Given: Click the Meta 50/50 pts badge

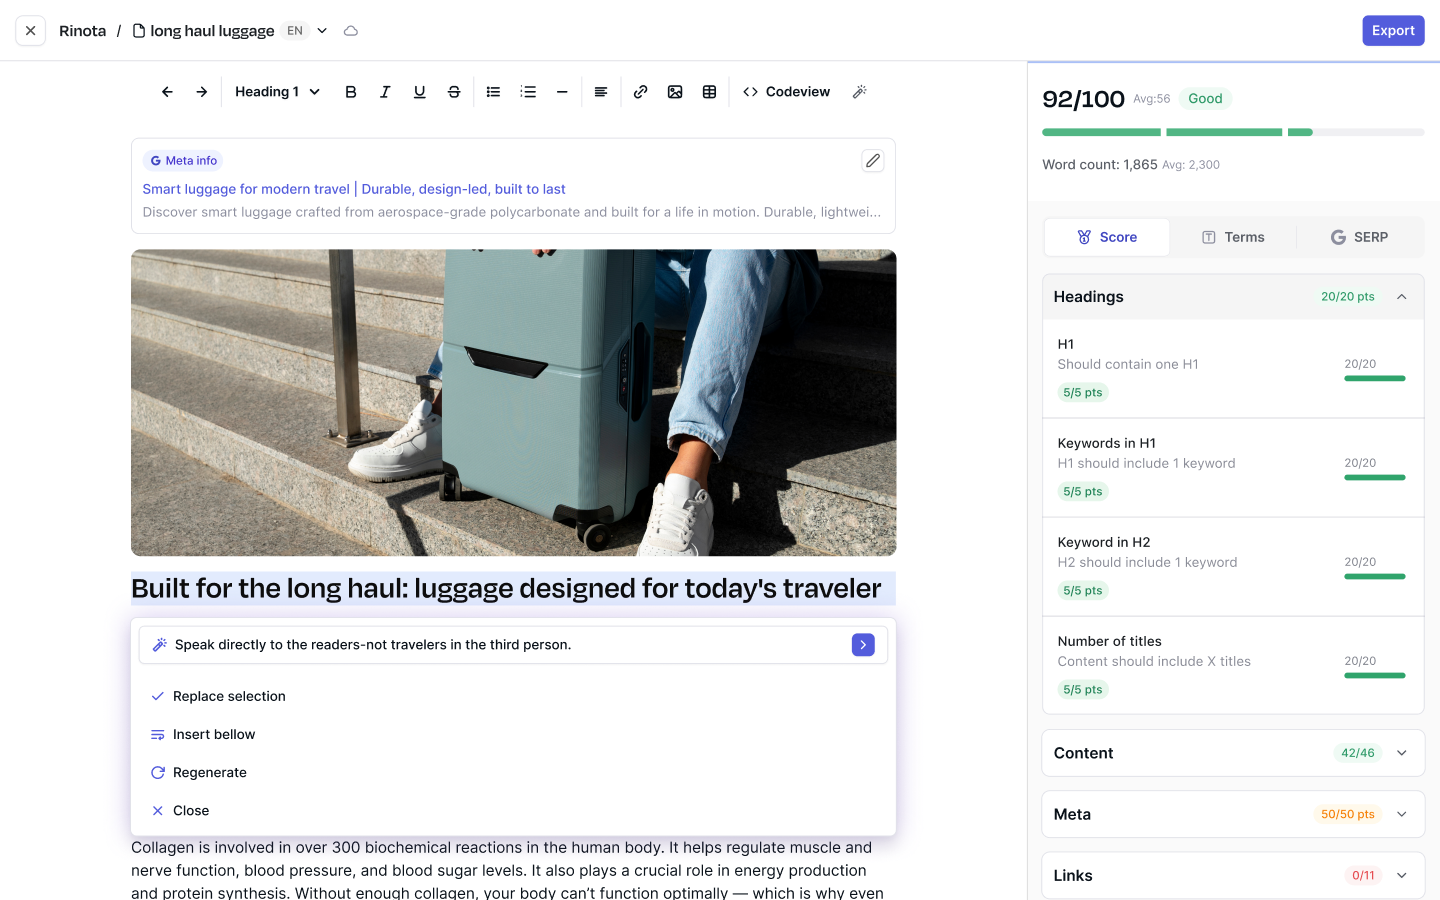Looking at the screenshot, I should (x=1347, y=814).
